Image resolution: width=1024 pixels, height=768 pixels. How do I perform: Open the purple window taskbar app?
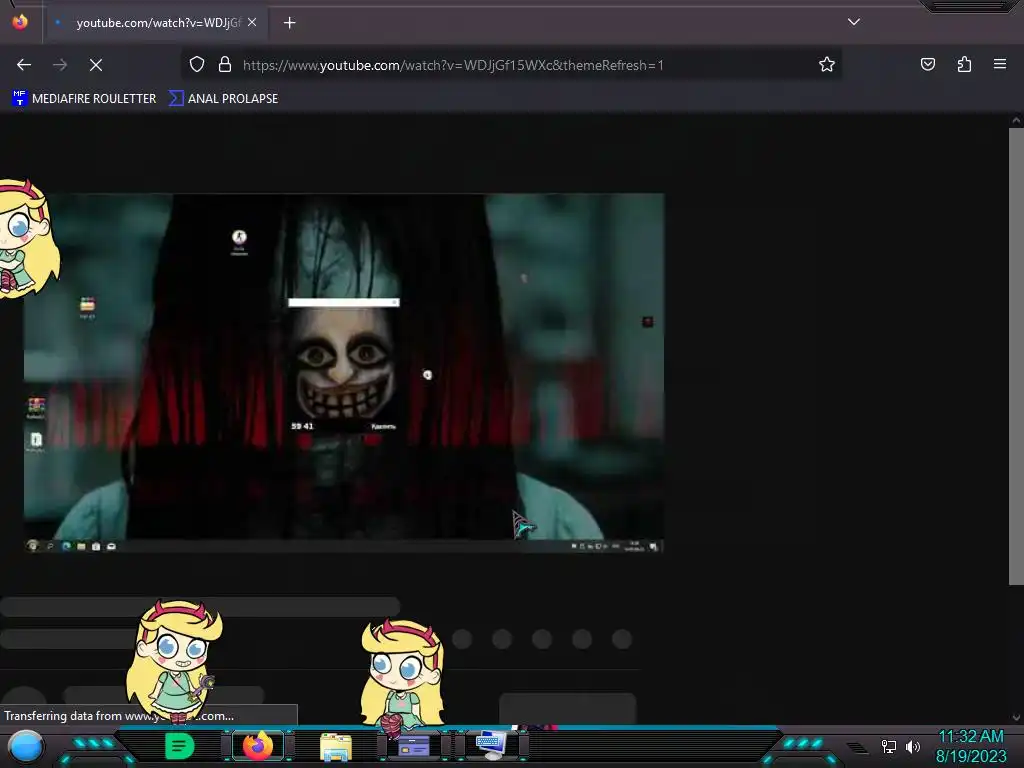pos(413,746)
